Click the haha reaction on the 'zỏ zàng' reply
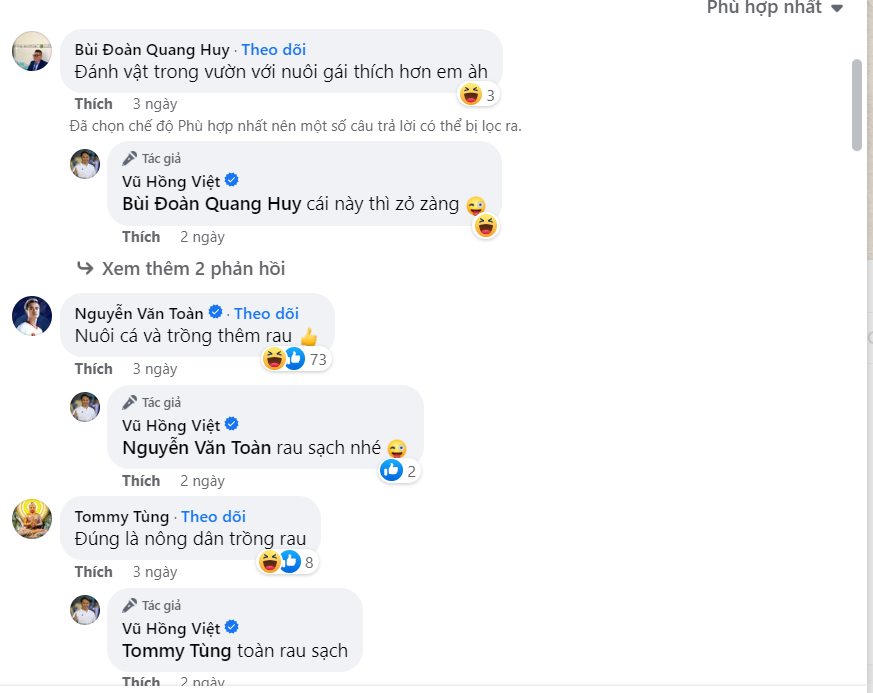Viewport: 873px width, 693px height. pos(486,227)
